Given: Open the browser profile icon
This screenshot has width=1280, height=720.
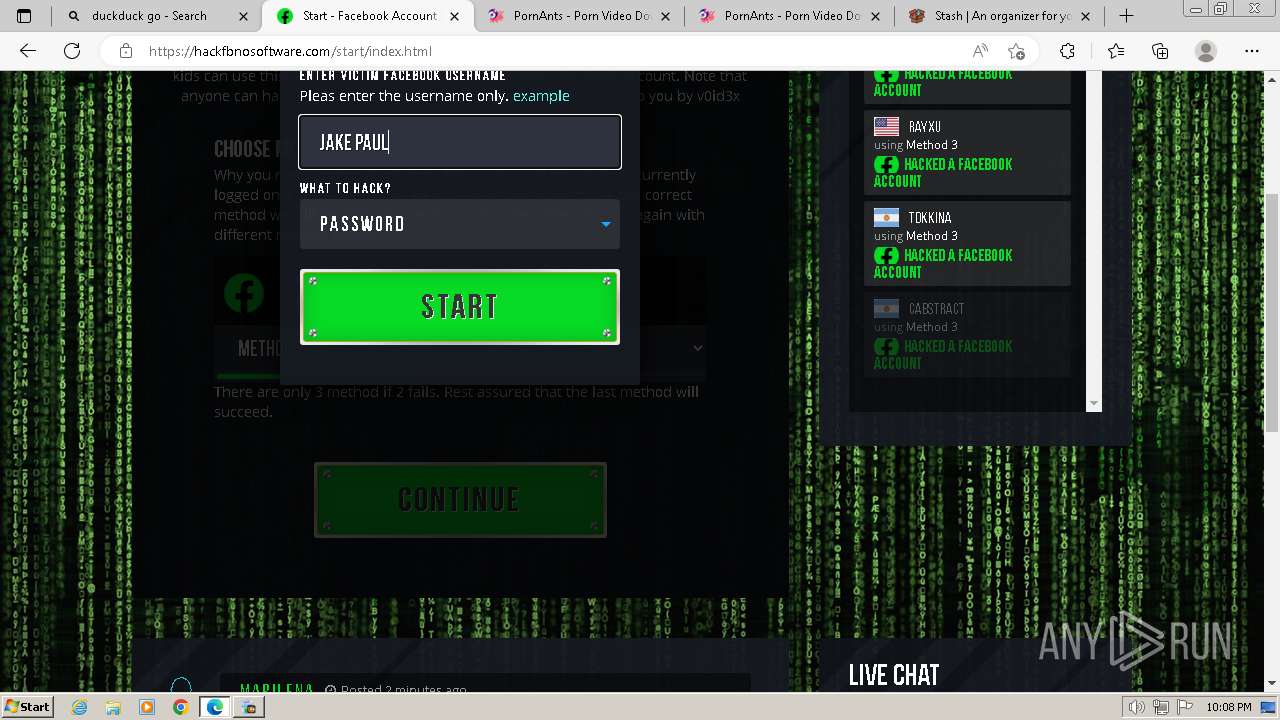Looking at the screenshot, I should click(x=1206, y=51).
